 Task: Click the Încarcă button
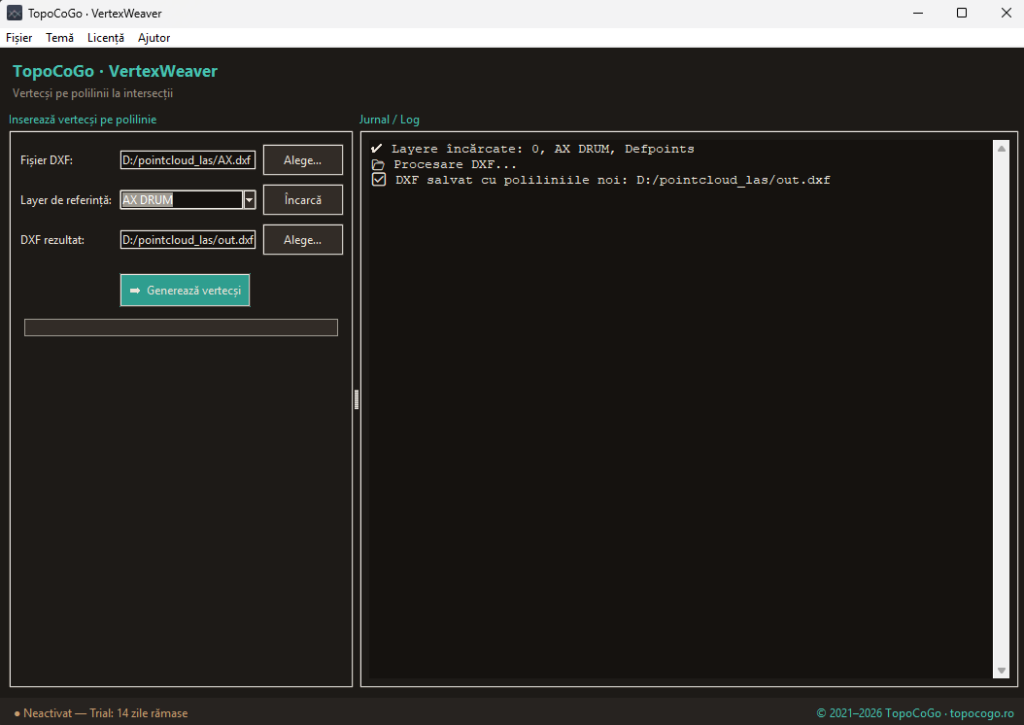303,200
